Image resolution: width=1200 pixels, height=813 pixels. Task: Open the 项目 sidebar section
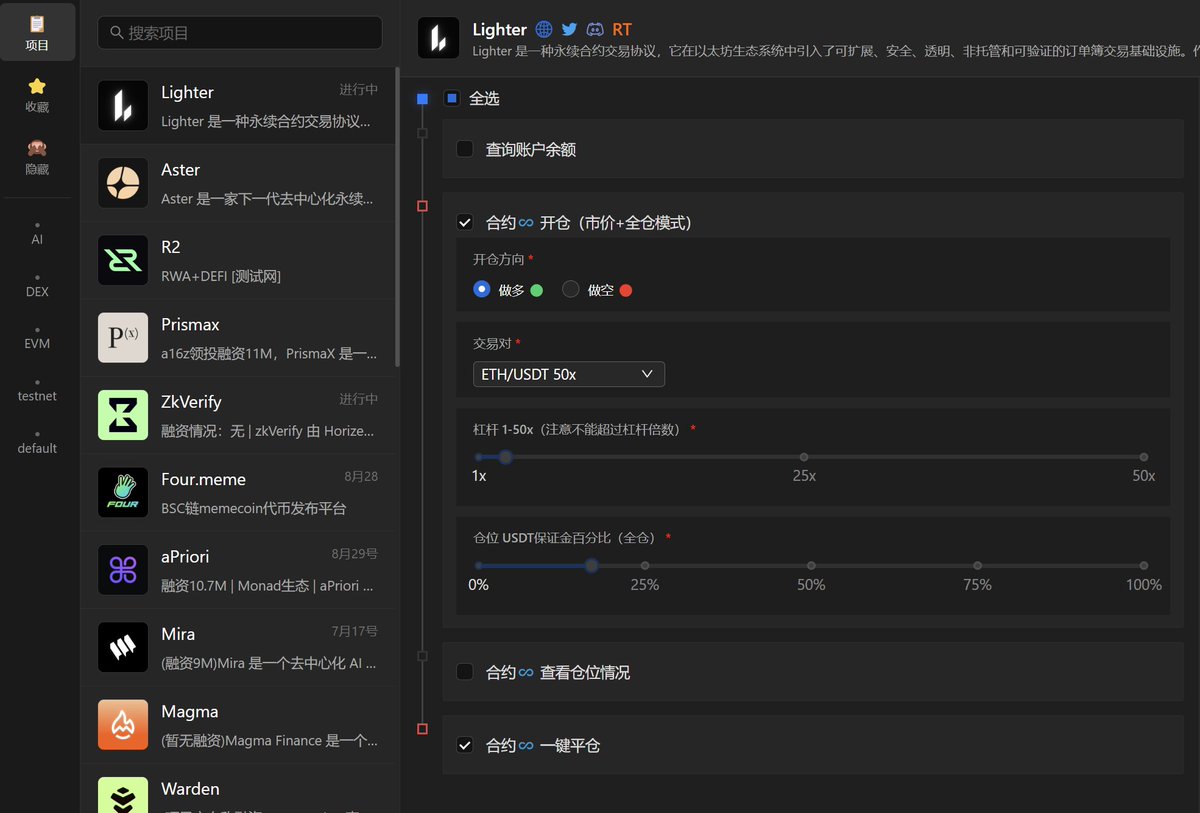coord(37,32)
